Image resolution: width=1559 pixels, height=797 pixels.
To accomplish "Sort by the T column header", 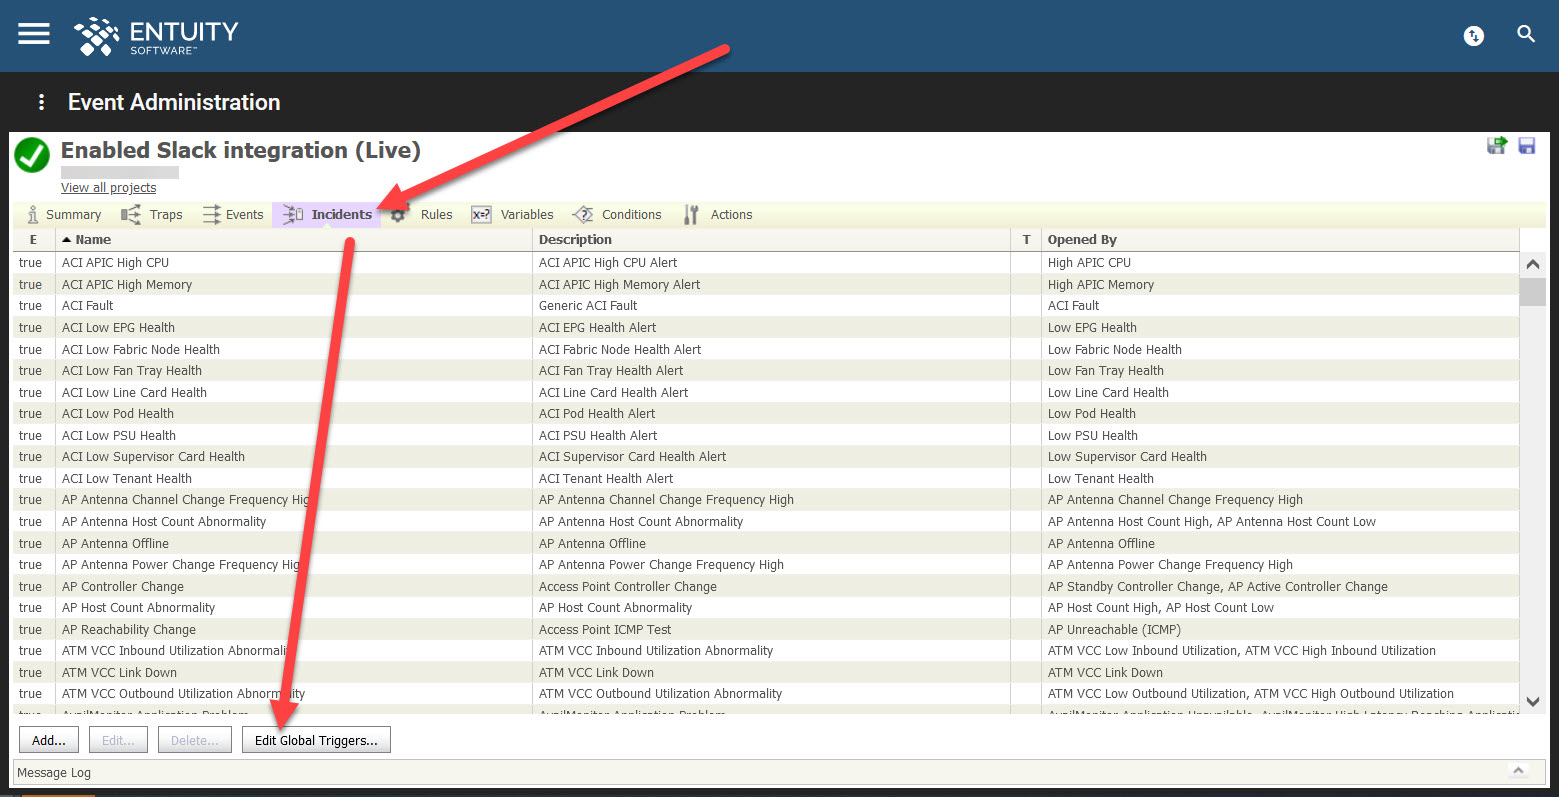I will [1026, 240].
